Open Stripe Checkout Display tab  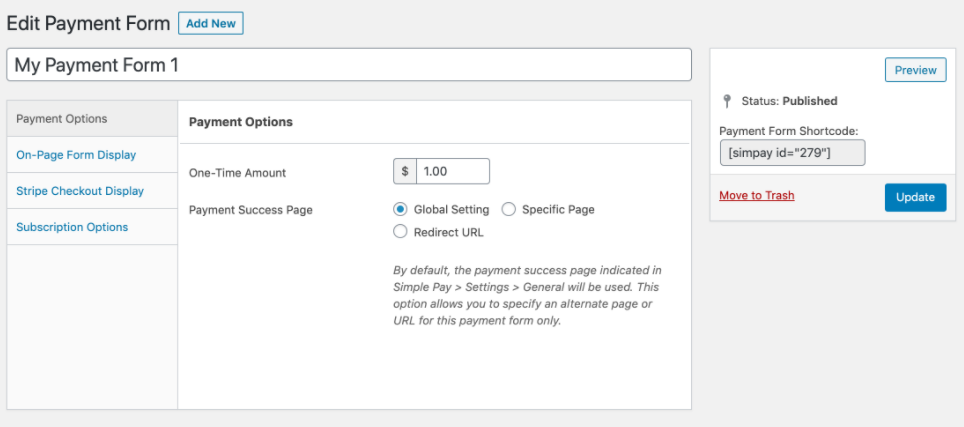click(92, 191)
